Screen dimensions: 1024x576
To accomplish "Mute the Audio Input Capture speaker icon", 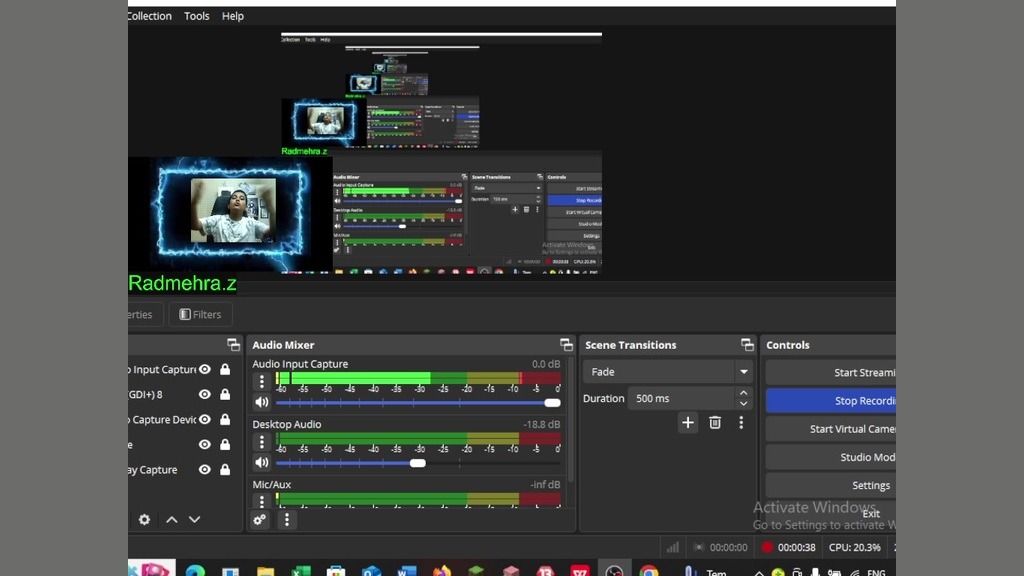I will coord(262,403).
